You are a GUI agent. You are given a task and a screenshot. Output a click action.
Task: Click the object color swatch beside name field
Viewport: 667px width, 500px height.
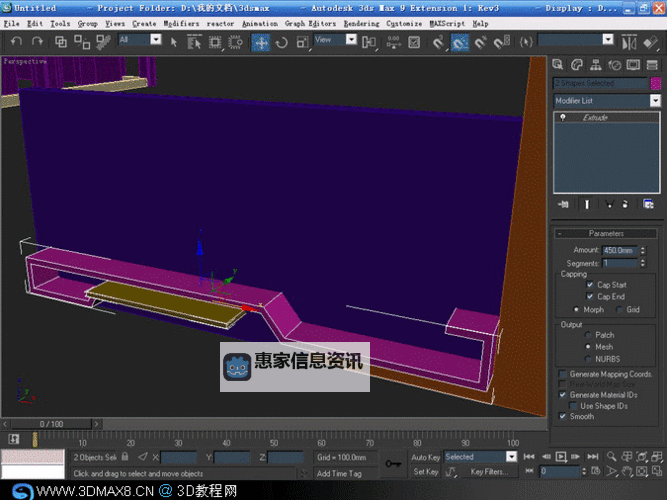pos(654,84)
